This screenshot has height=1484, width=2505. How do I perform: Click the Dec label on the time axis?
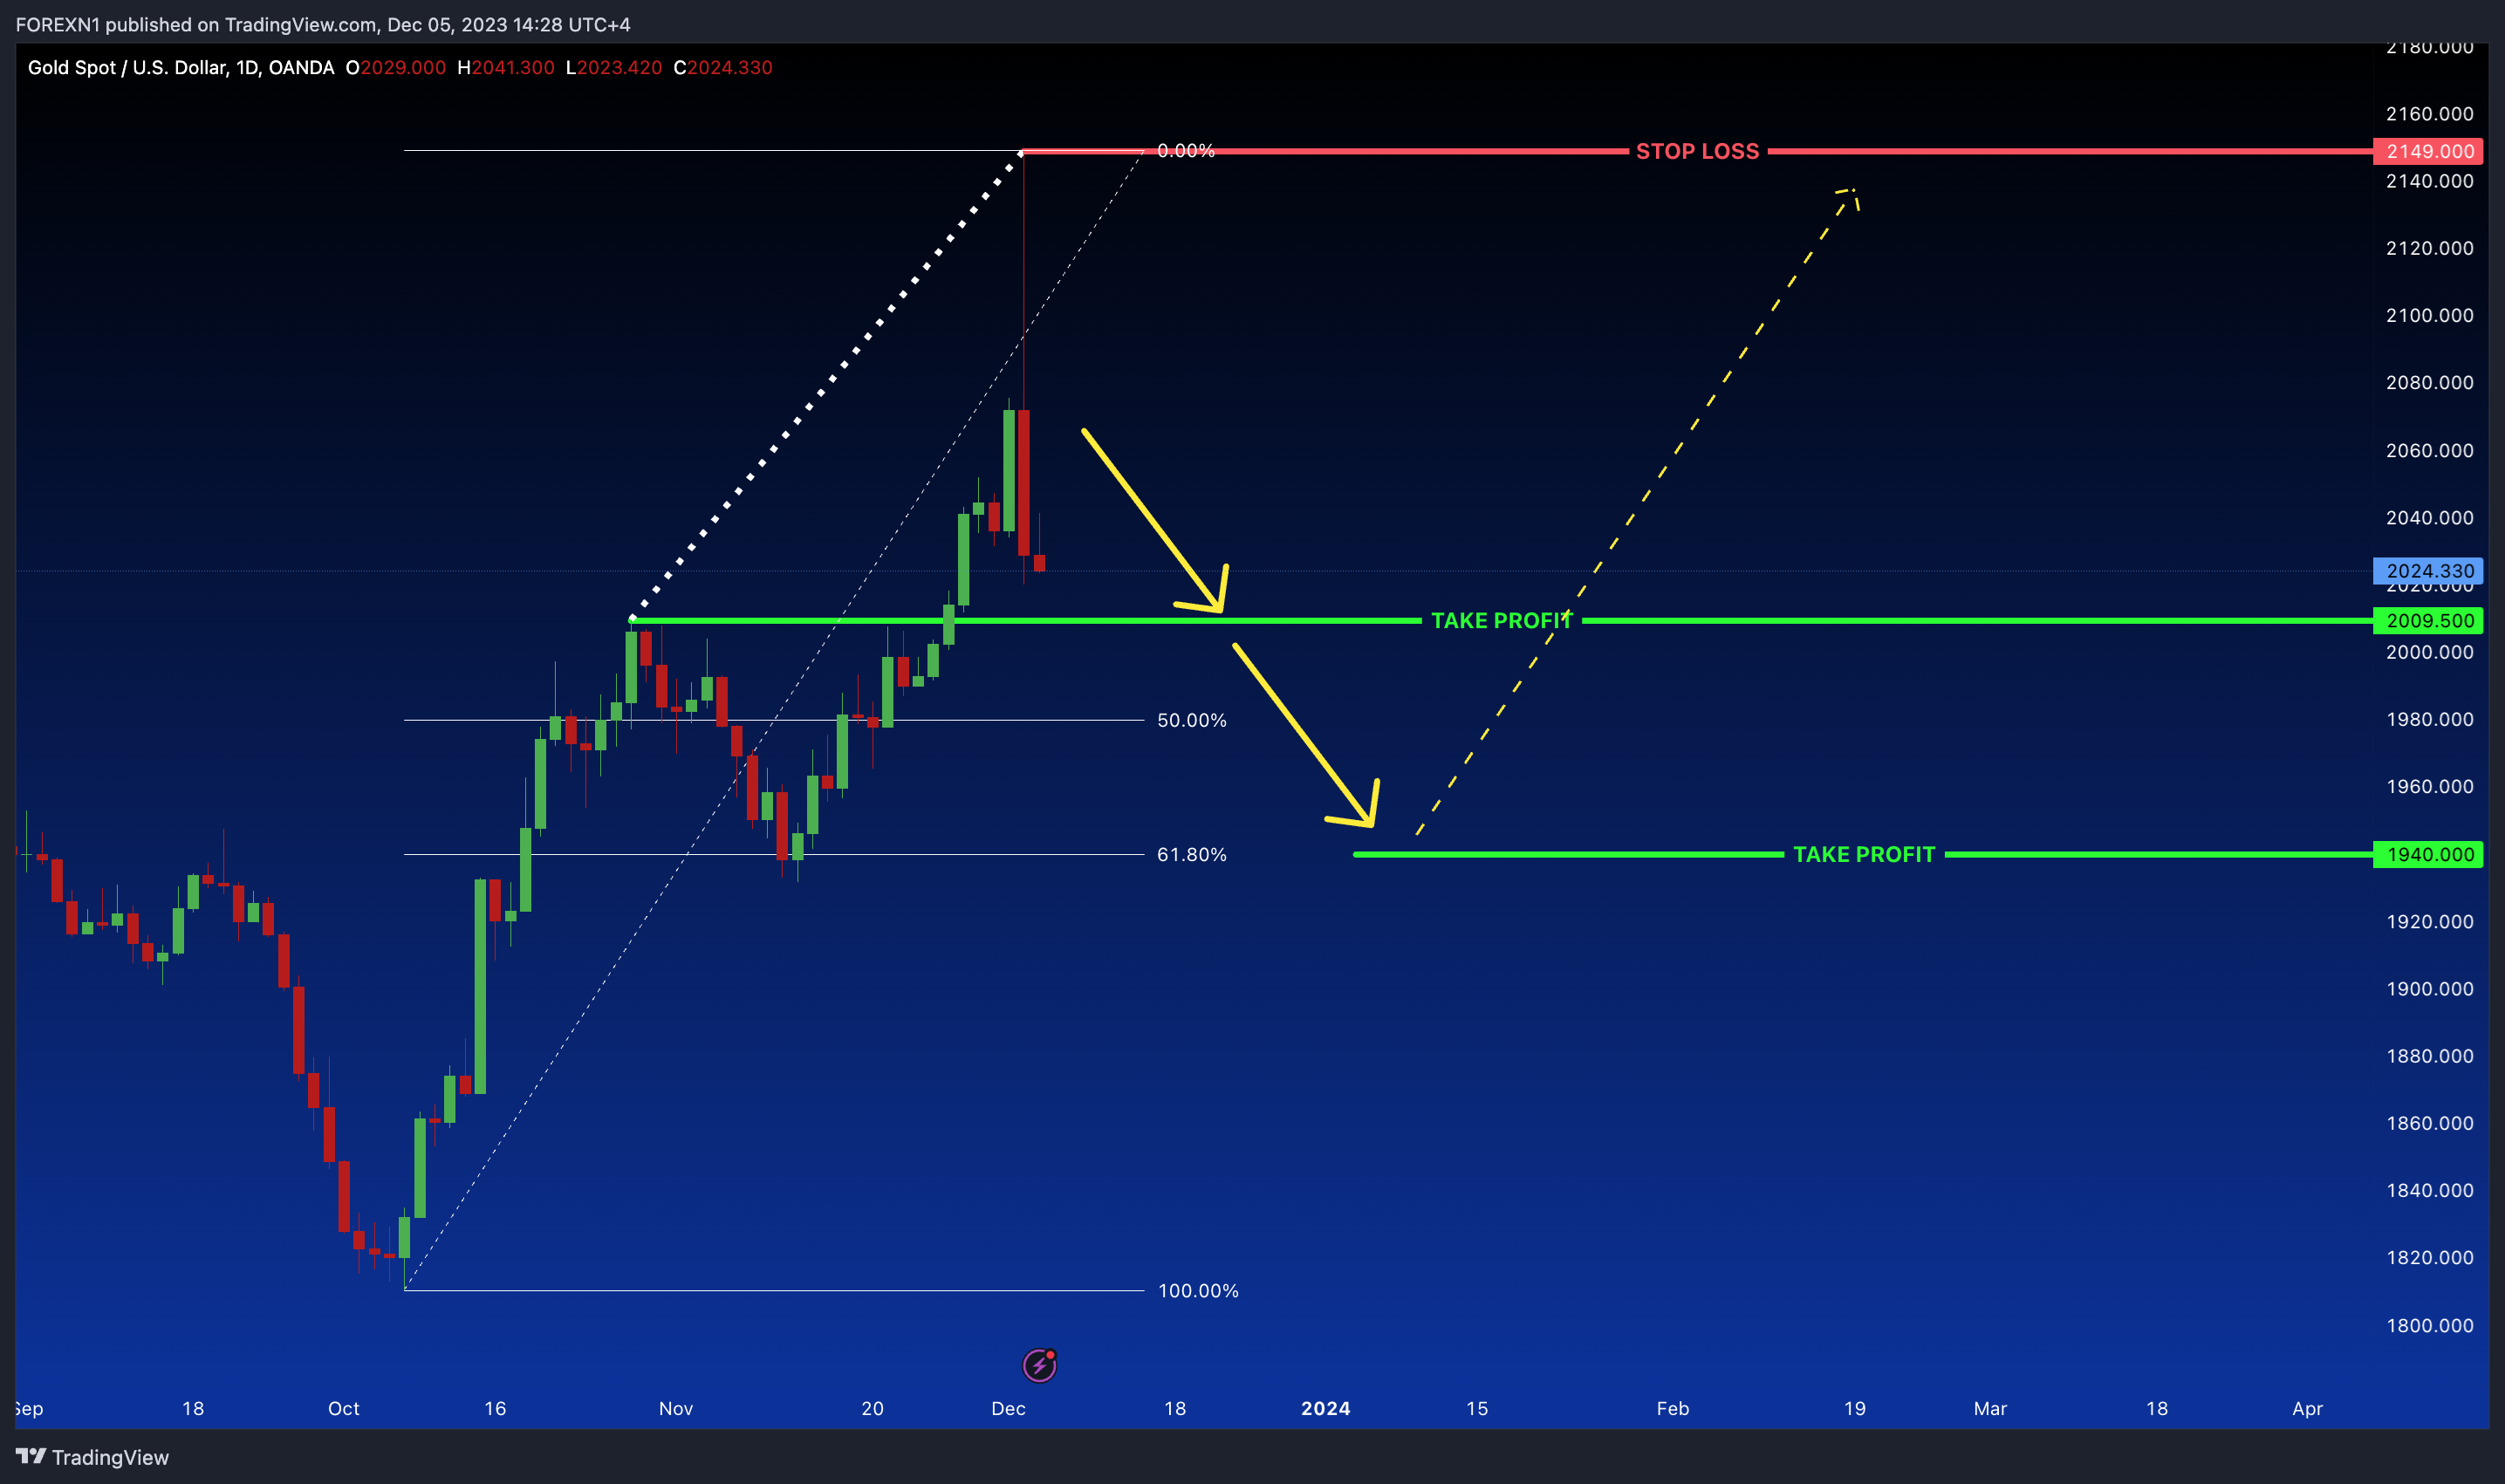(x=1008, y=1408)
